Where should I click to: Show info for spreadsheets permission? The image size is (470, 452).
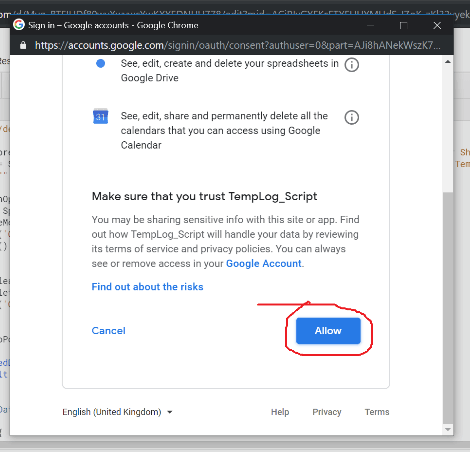(x=352, y=65)
